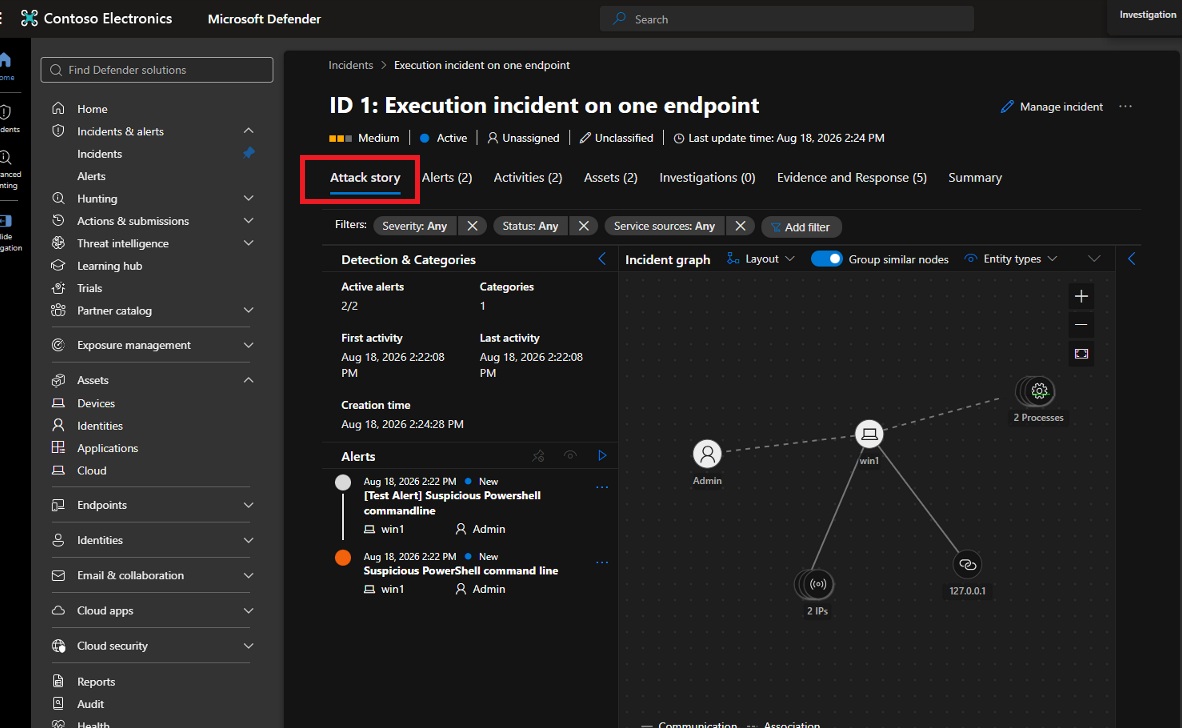Open more options for Test Alert row
The height and width of the screenshot is (728, 1183).
(x=602, y=487)
